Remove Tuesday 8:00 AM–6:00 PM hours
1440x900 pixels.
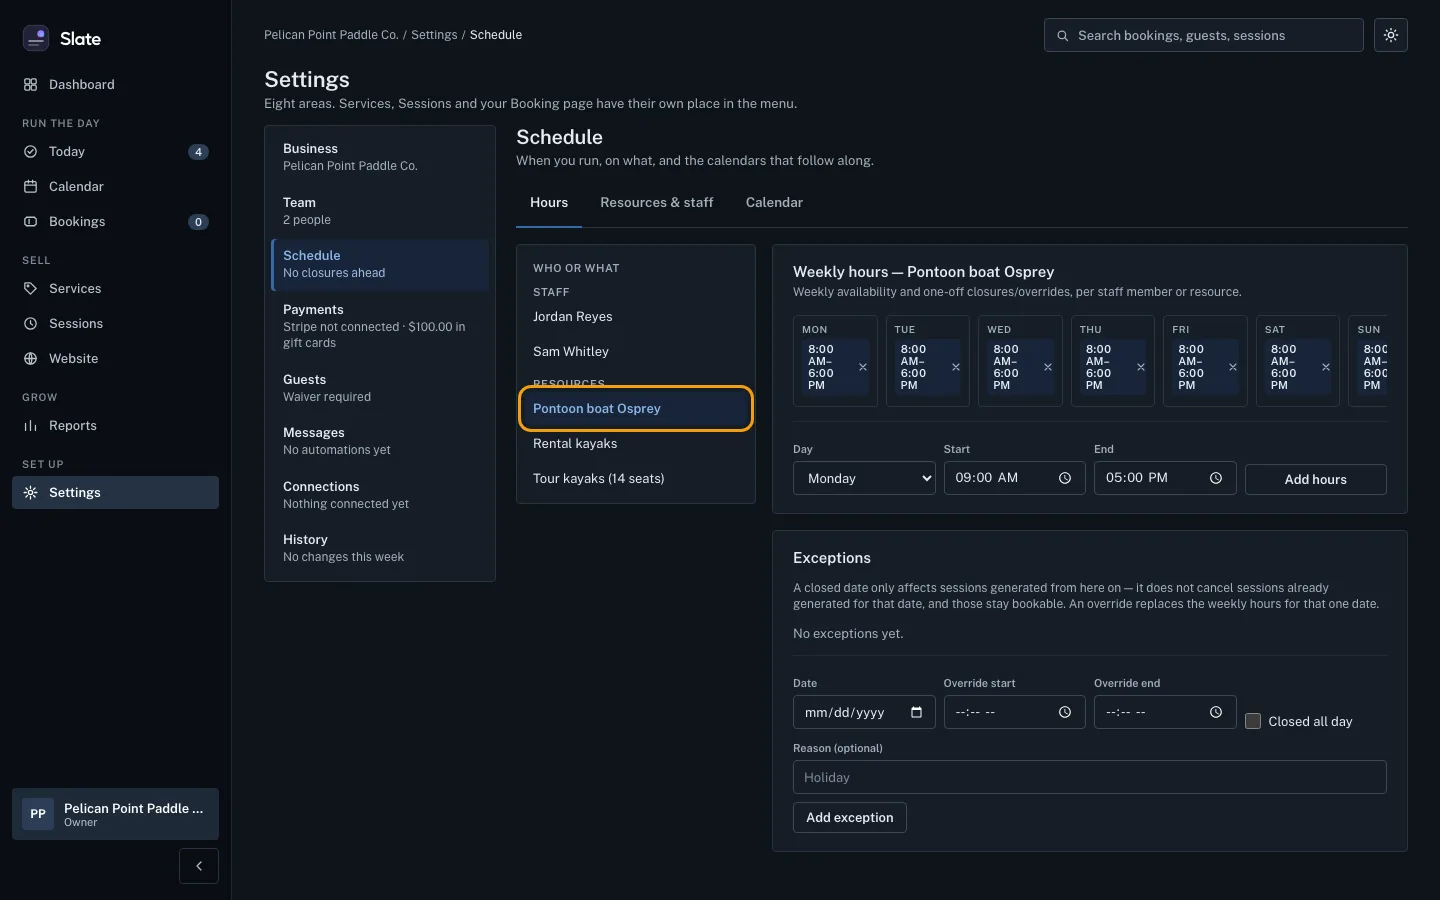956,367
